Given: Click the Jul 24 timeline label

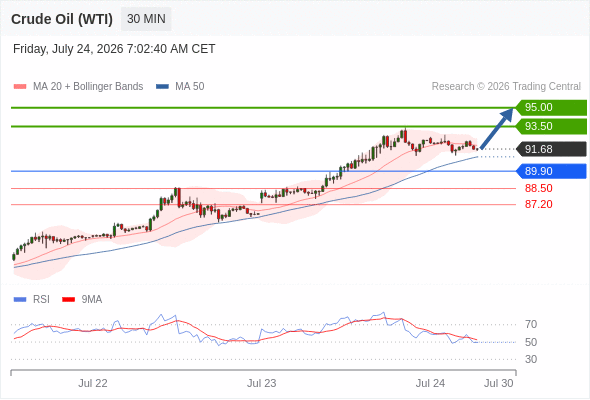Looking at the screenshot, I should (x=430, y=383).
